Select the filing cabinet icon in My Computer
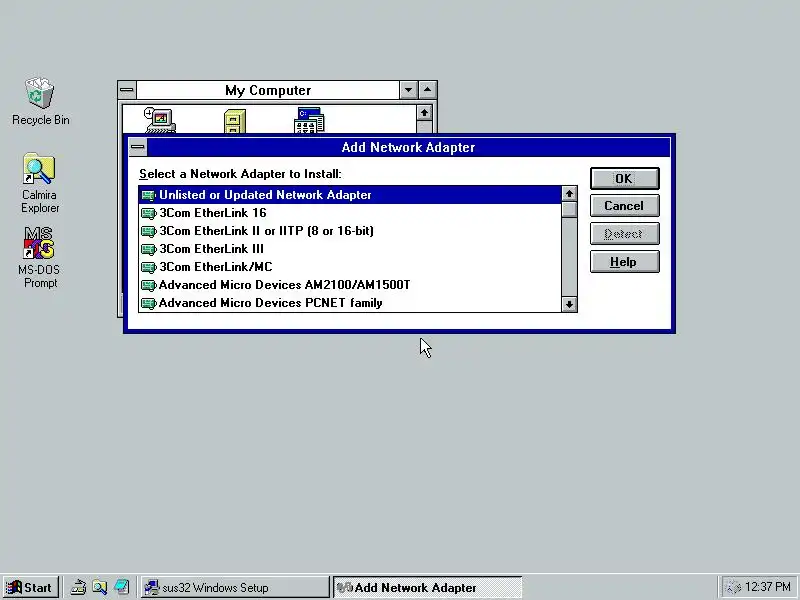This screenshot has height=600, width=800. 235,122
